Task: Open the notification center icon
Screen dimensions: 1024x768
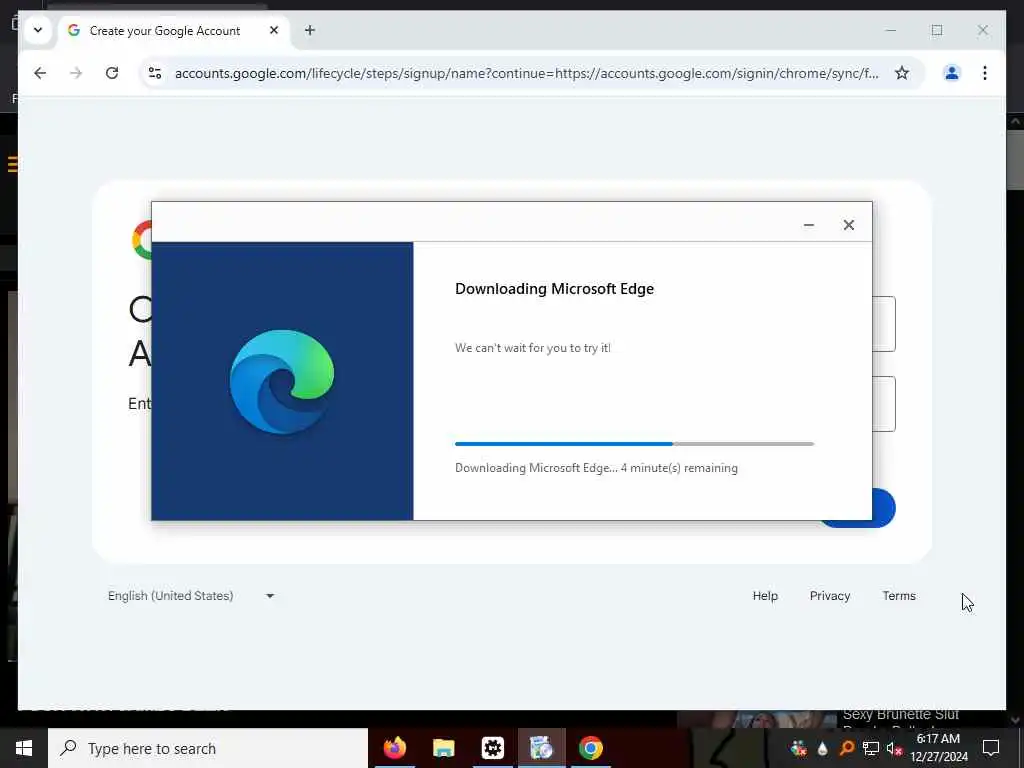Action: click(991, 748)
